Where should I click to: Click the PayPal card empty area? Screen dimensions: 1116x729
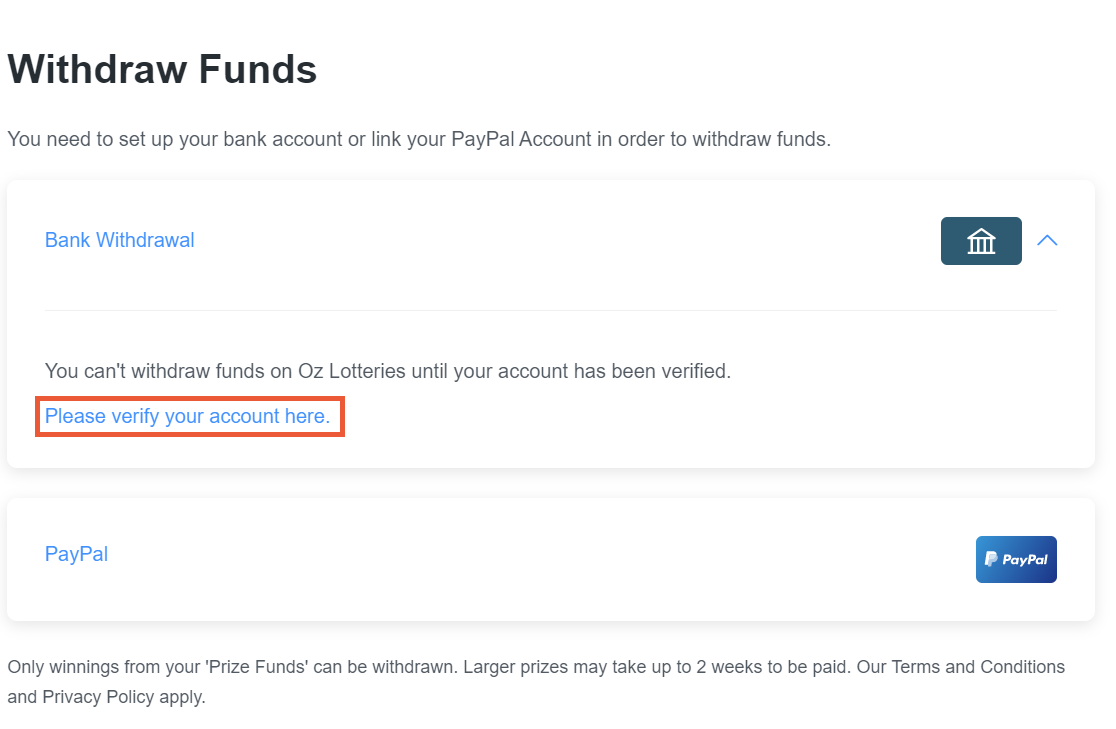[541, 560]
